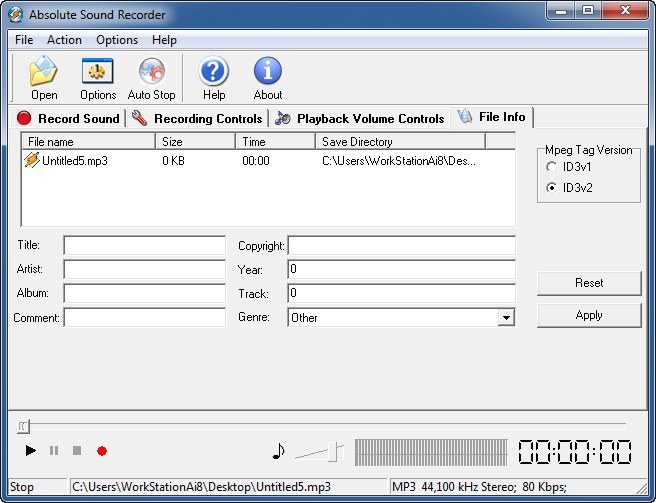656x503 pixels.
Task: Sort by the Time column header
Action: click(275, 142)
